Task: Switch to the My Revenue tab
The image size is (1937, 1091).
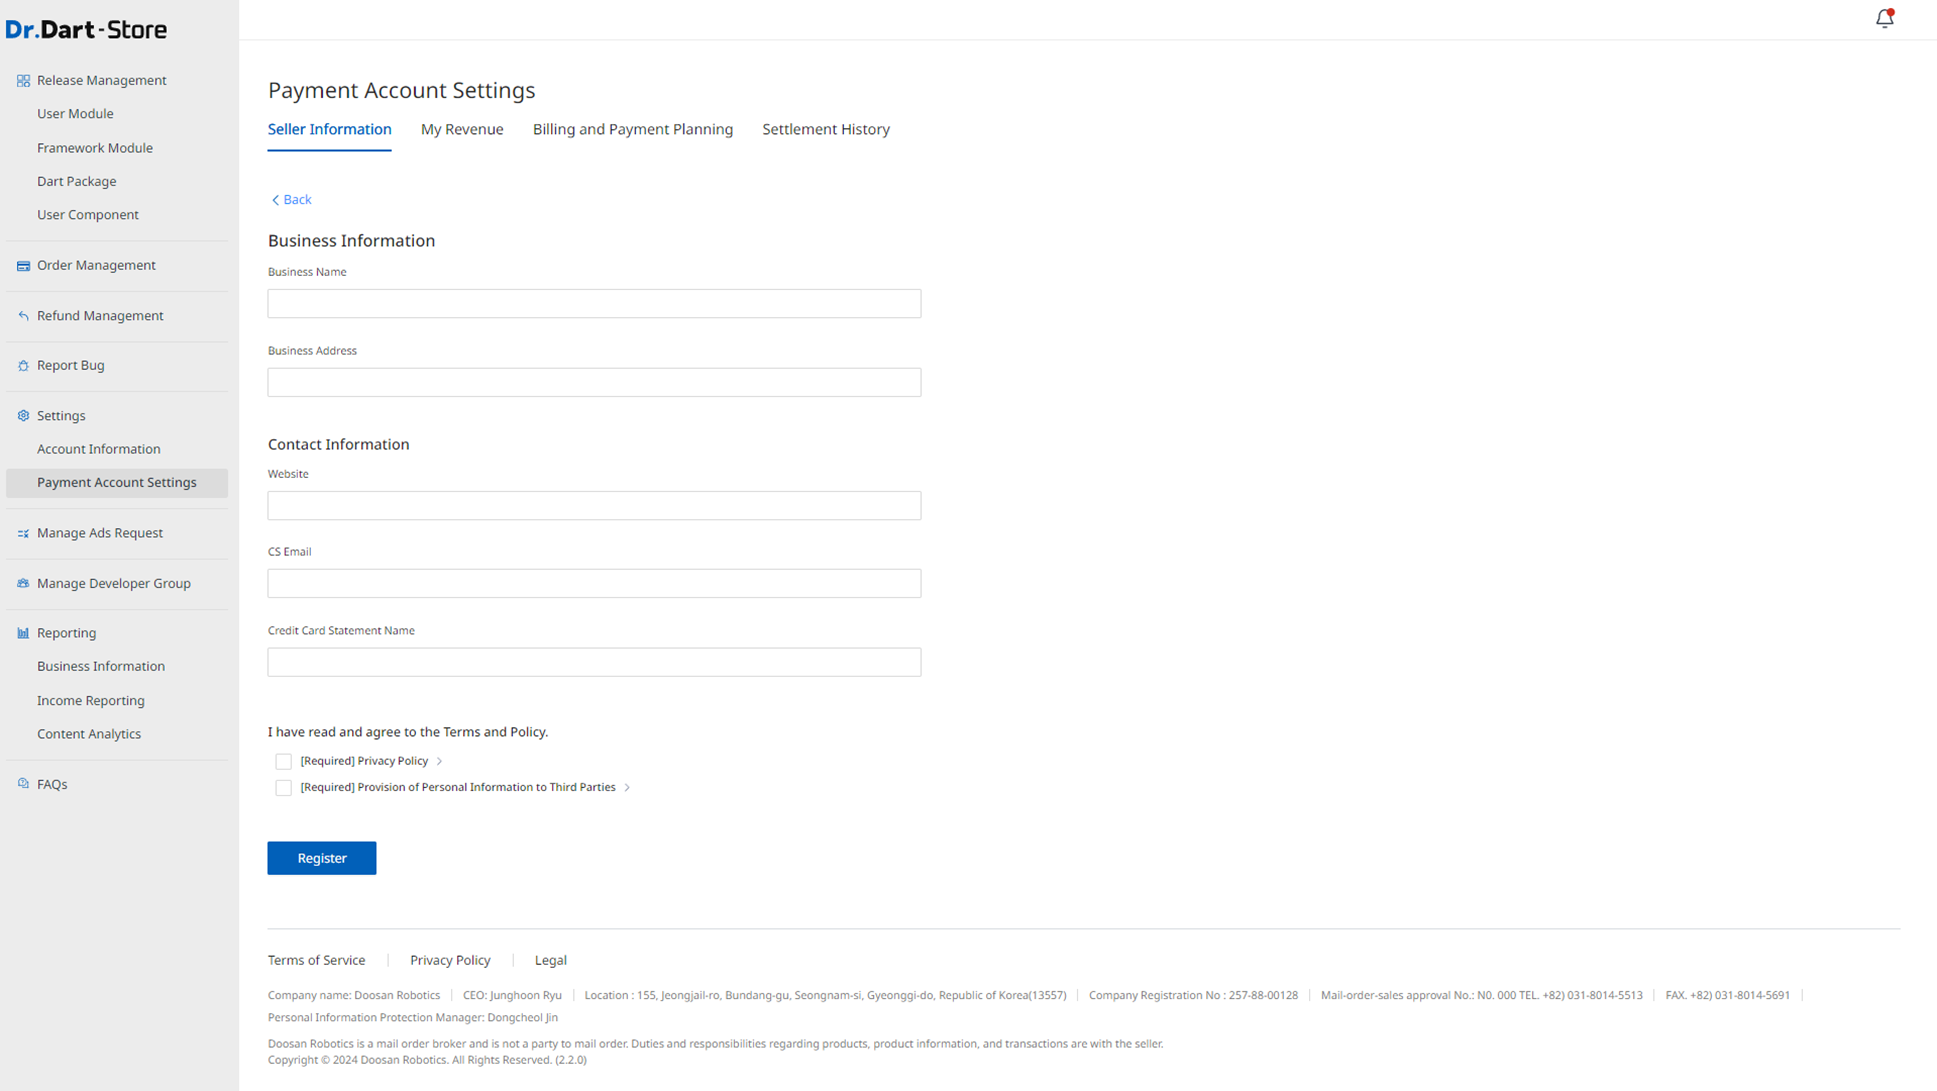Action: pos(462,129)
